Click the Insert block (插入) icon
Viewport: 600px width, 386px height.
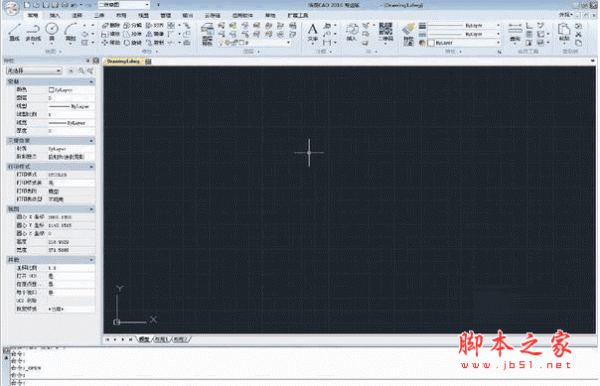[352, 32]
